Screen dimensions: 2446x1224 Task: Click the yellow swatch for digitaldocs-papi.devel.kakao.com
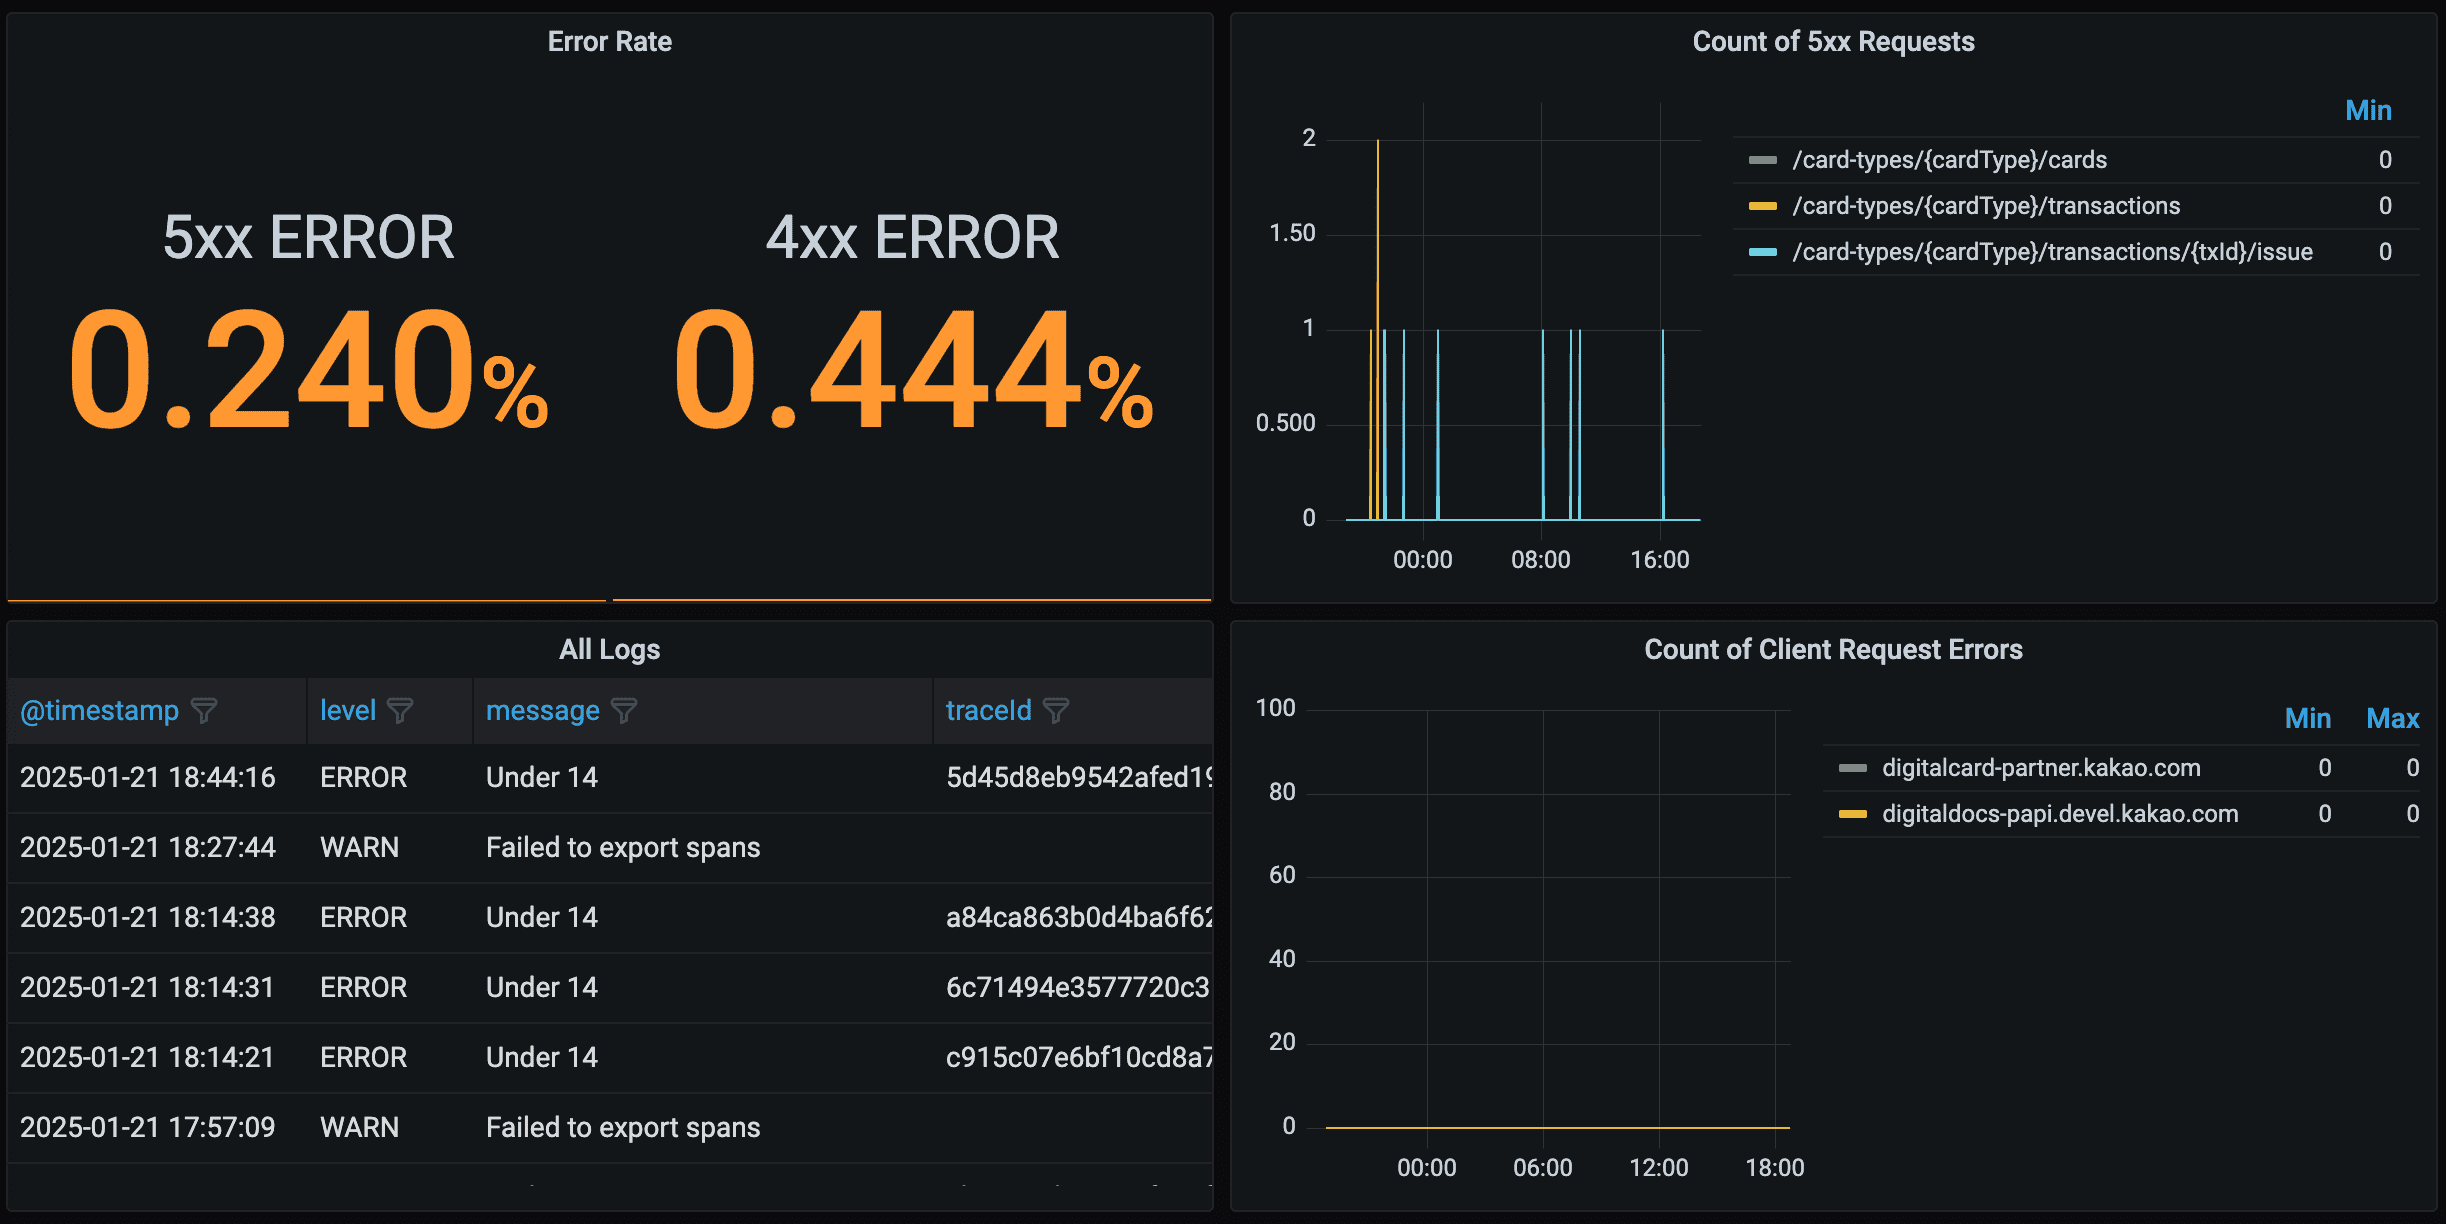tap(1852, 814)
